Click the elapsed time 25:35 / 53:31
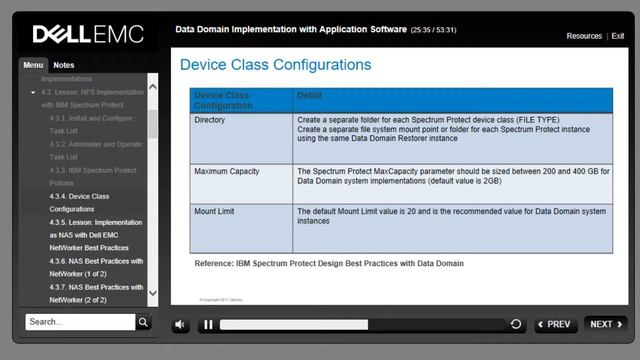Viewport: 640px width, 360px height. pos(433,30)
